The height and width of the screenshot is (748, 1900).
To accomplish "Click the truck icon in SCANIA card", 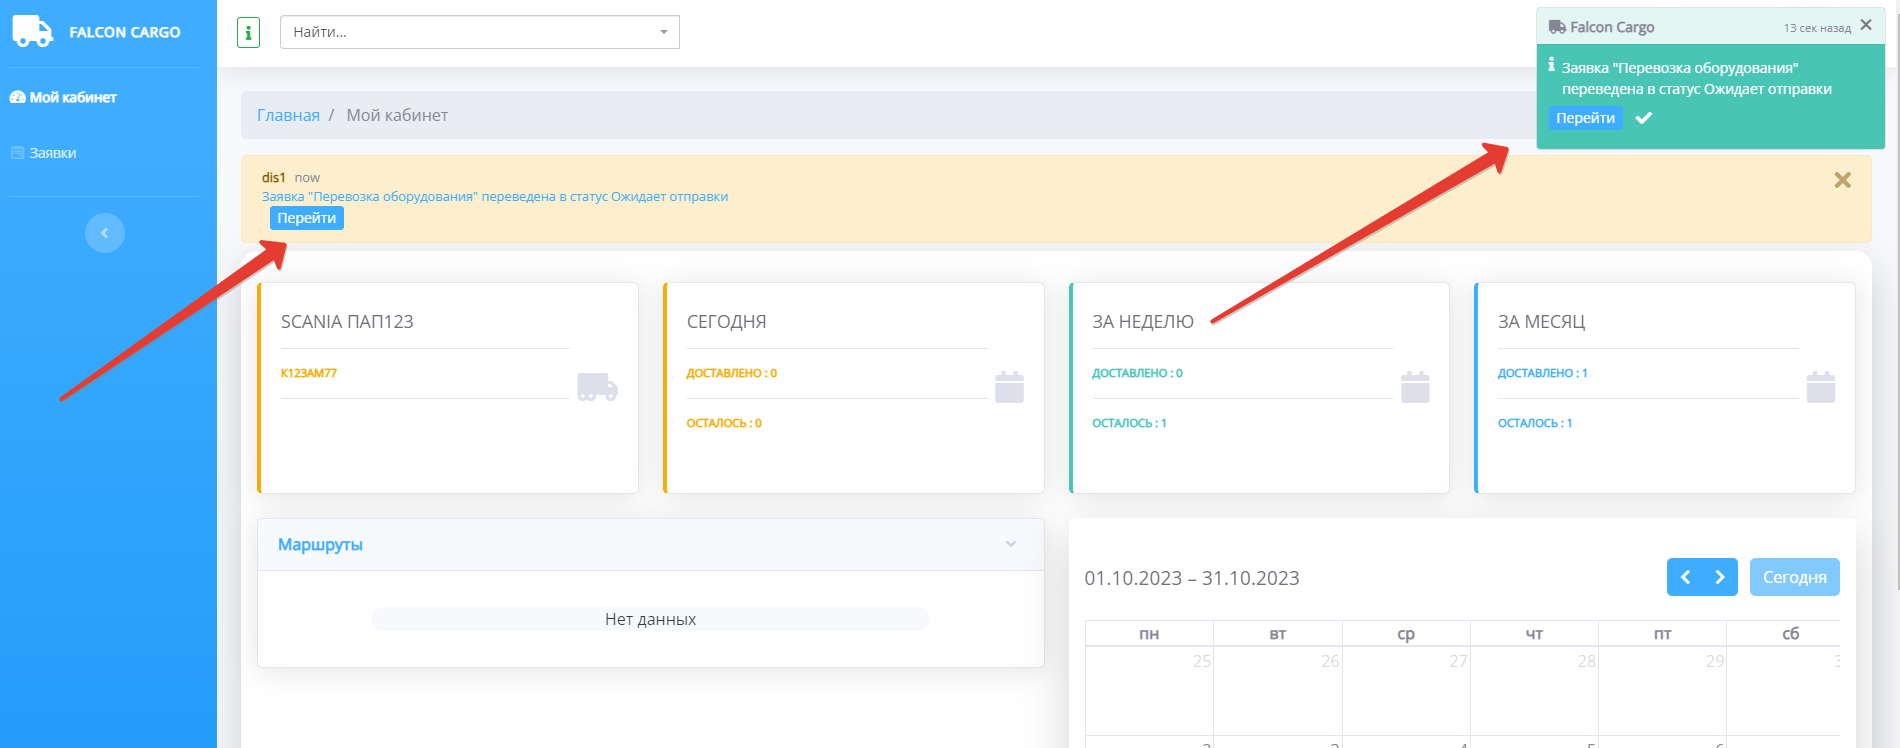I will click(597, 387).
